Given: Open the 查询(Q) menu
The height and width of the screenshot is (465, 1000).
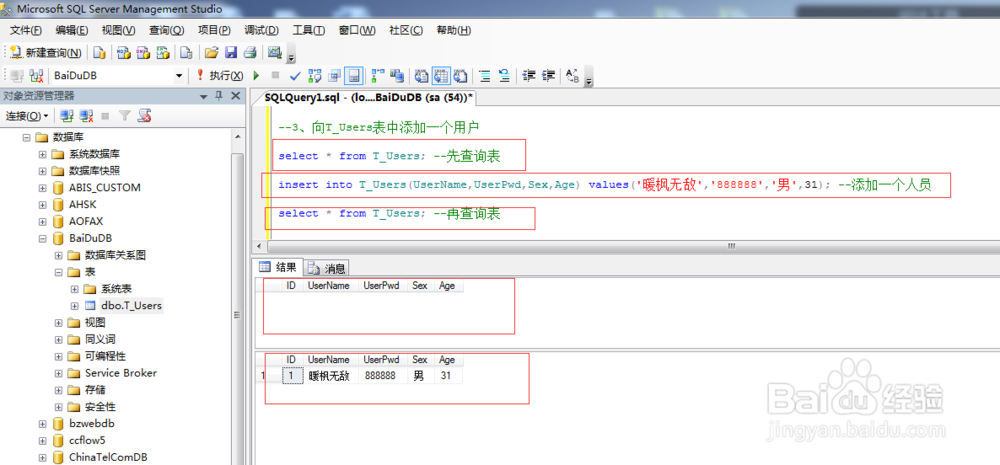Looking at the screenshot, I should (x=166, y=31).
